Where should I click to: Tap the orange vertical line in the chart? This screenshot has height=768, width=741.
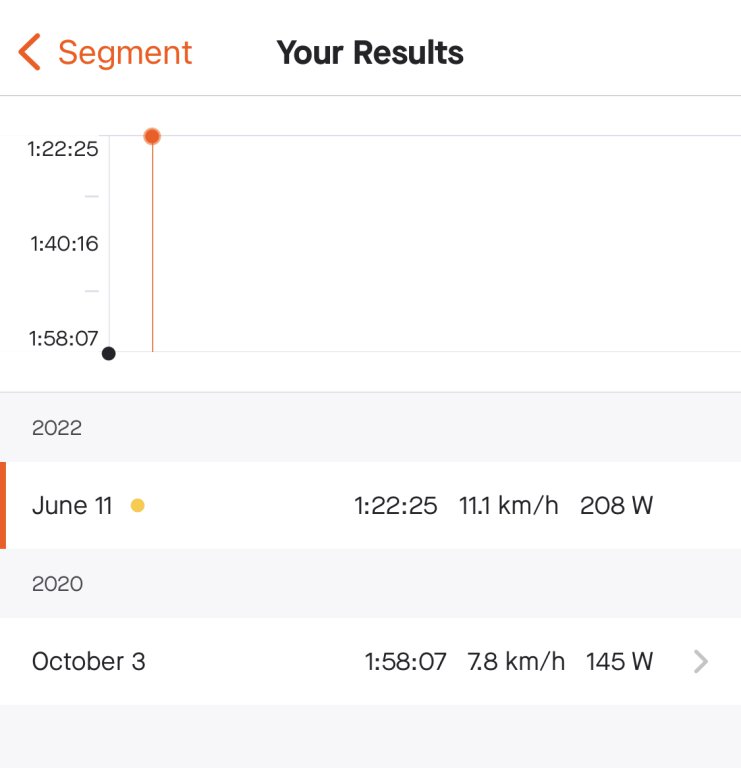click(152, 250)
